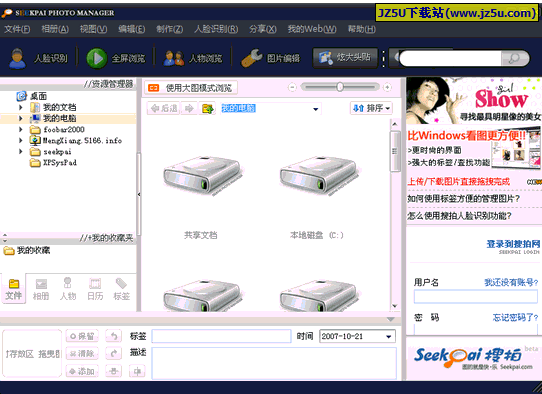Click the zoom-in plus button
The image size is (542, 394).
387,87
